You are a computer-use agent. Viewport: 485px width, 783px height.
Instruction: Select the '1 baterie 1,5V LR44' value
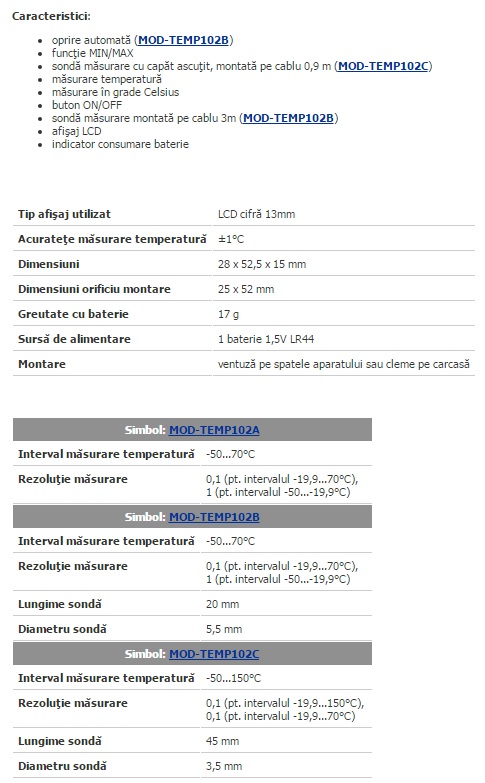pos(266,339)
